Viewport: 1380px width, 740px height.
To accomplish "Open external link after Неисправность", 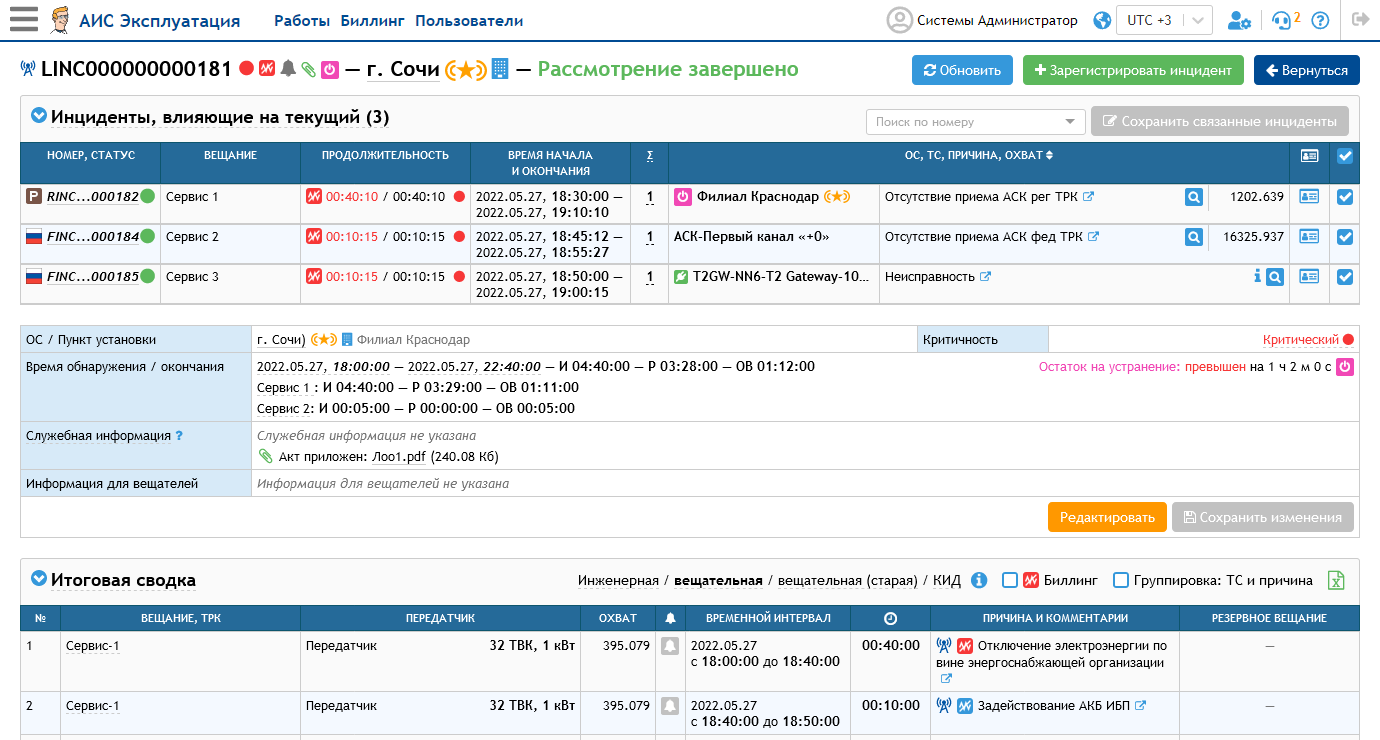I will pyautogui.click(x=985, y=277).
